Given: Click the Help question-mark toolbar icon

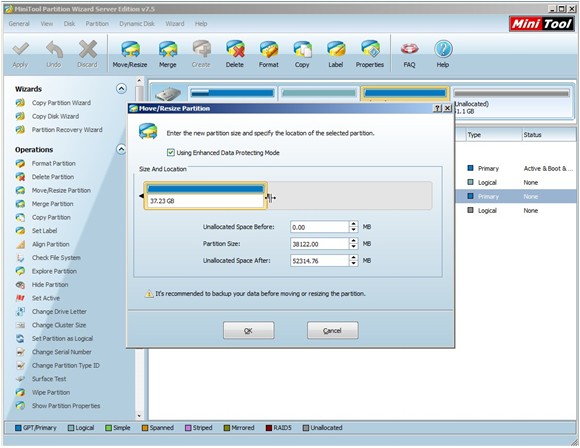Looking at the screenshot, I should point(443,49).
